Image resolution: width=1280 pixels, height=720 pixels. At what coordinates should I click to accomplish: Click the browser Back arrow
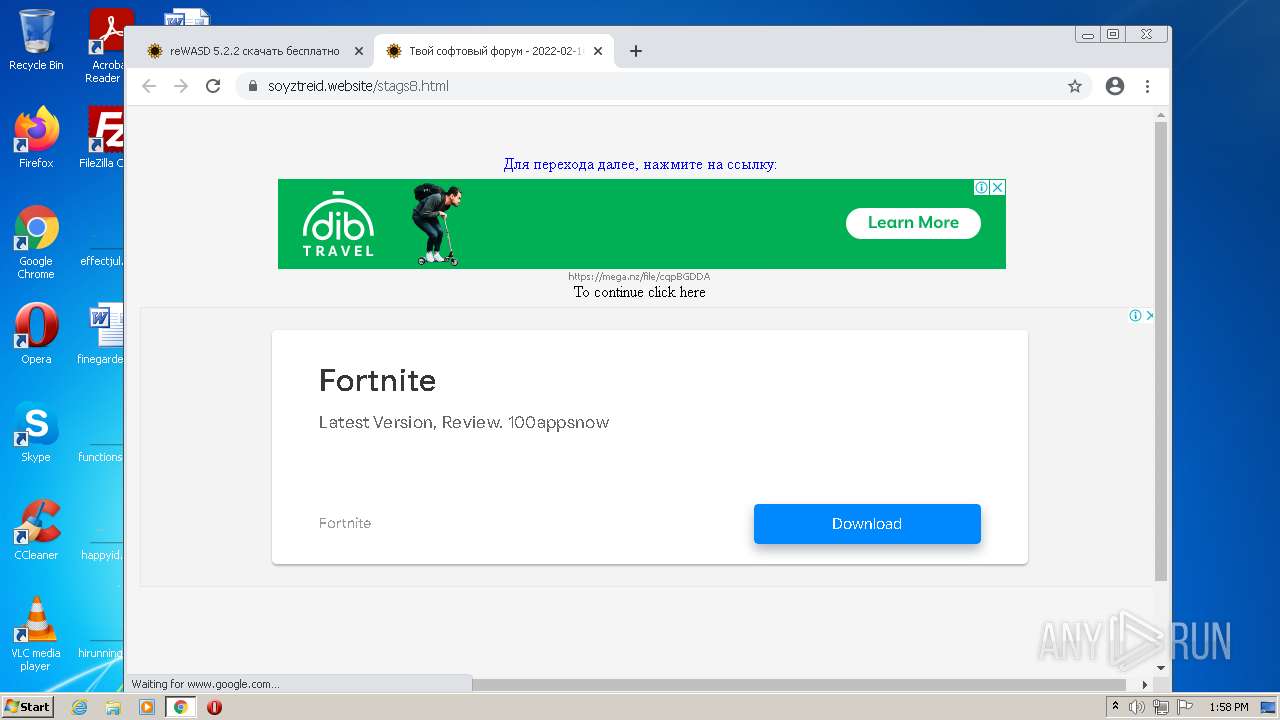(x=149, y=86)
